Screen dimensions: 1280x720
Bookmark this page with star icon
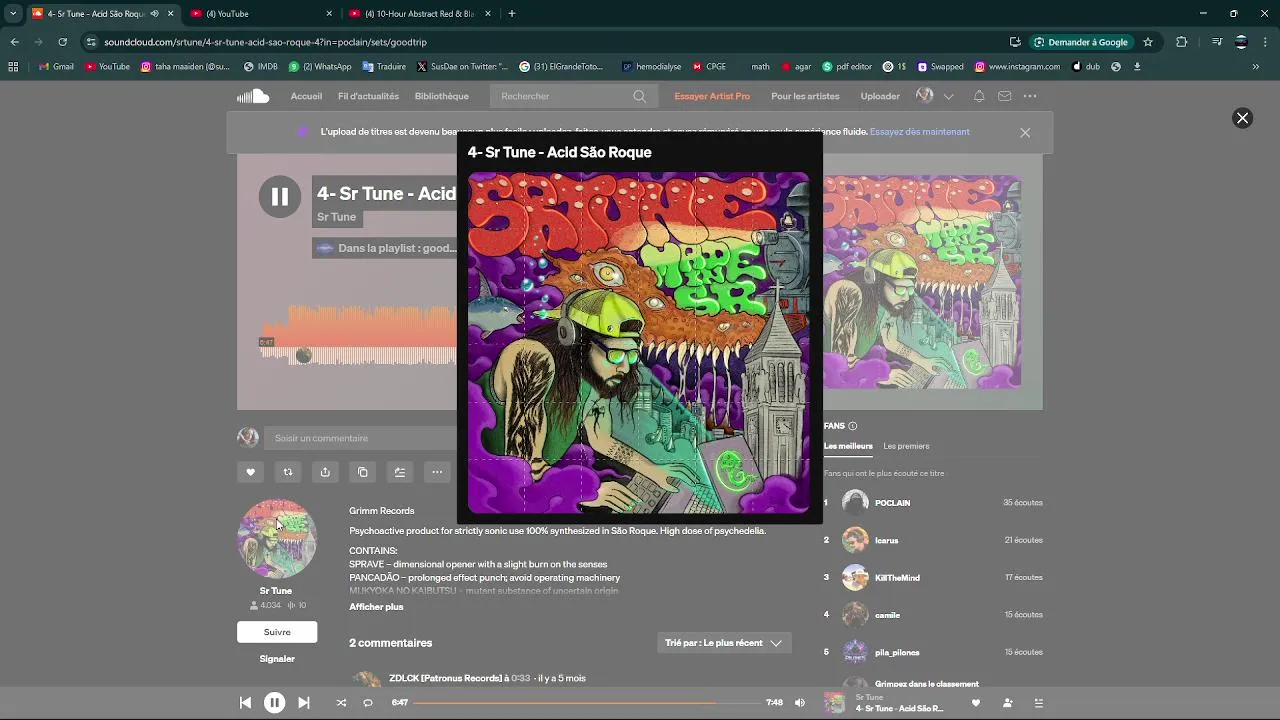pyautogui.click(x=1148, y=42)
